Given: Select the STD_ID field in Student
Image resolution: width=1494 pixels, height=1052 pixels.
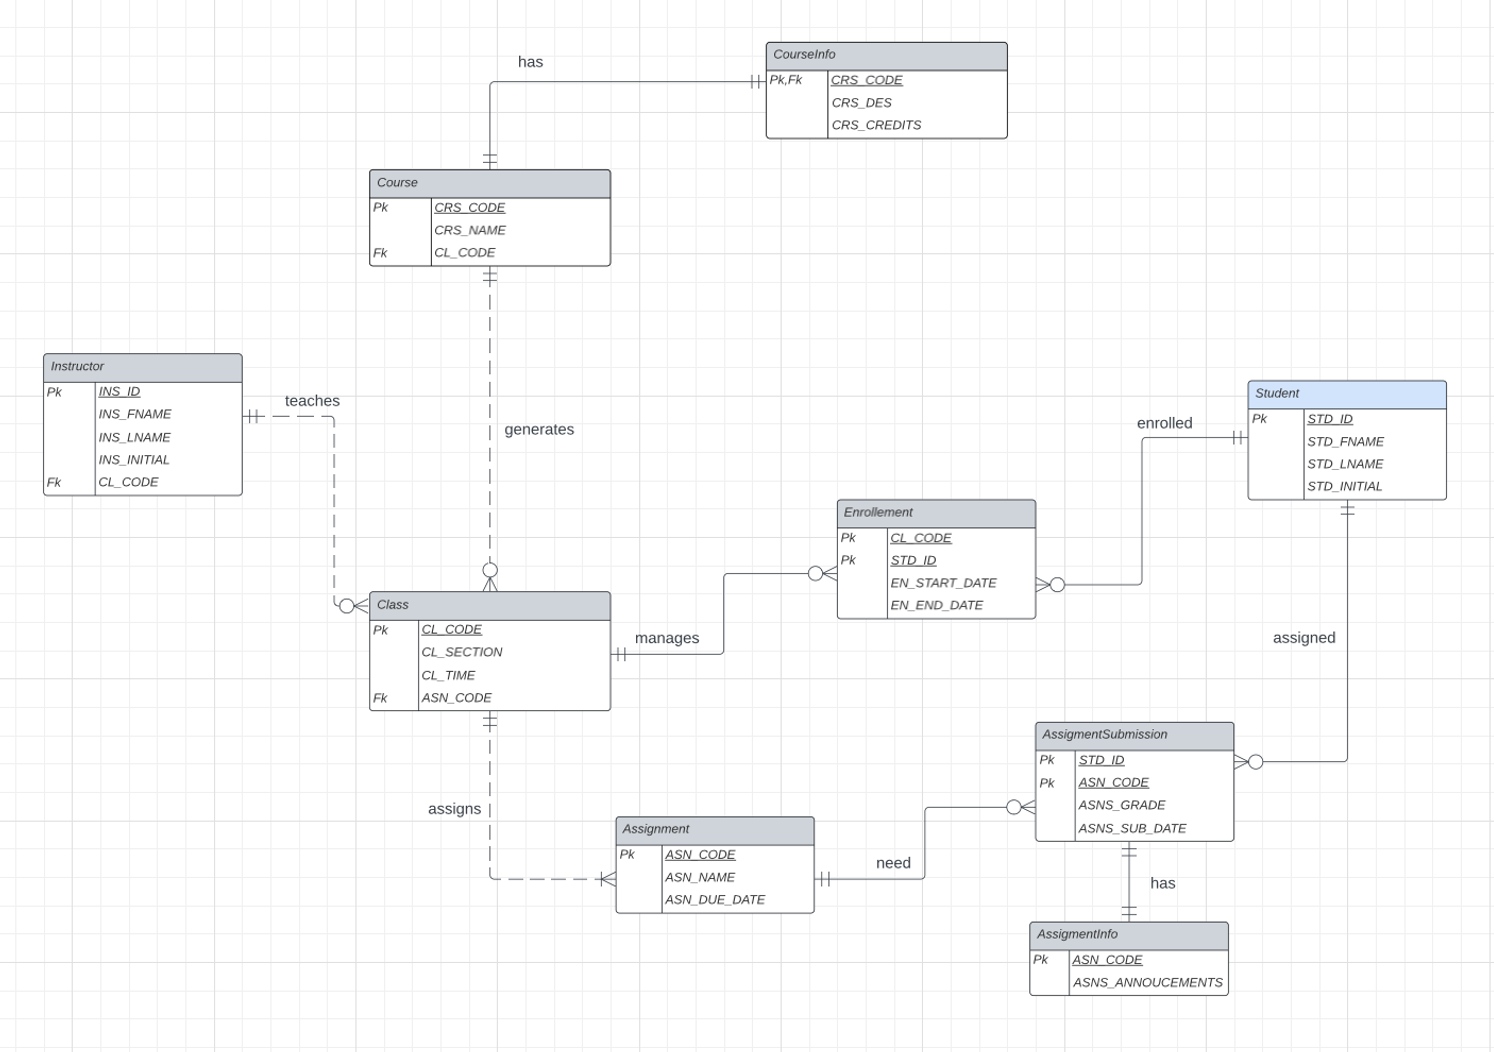Looking at the screenshot, I should click(x=1330, y=418).
